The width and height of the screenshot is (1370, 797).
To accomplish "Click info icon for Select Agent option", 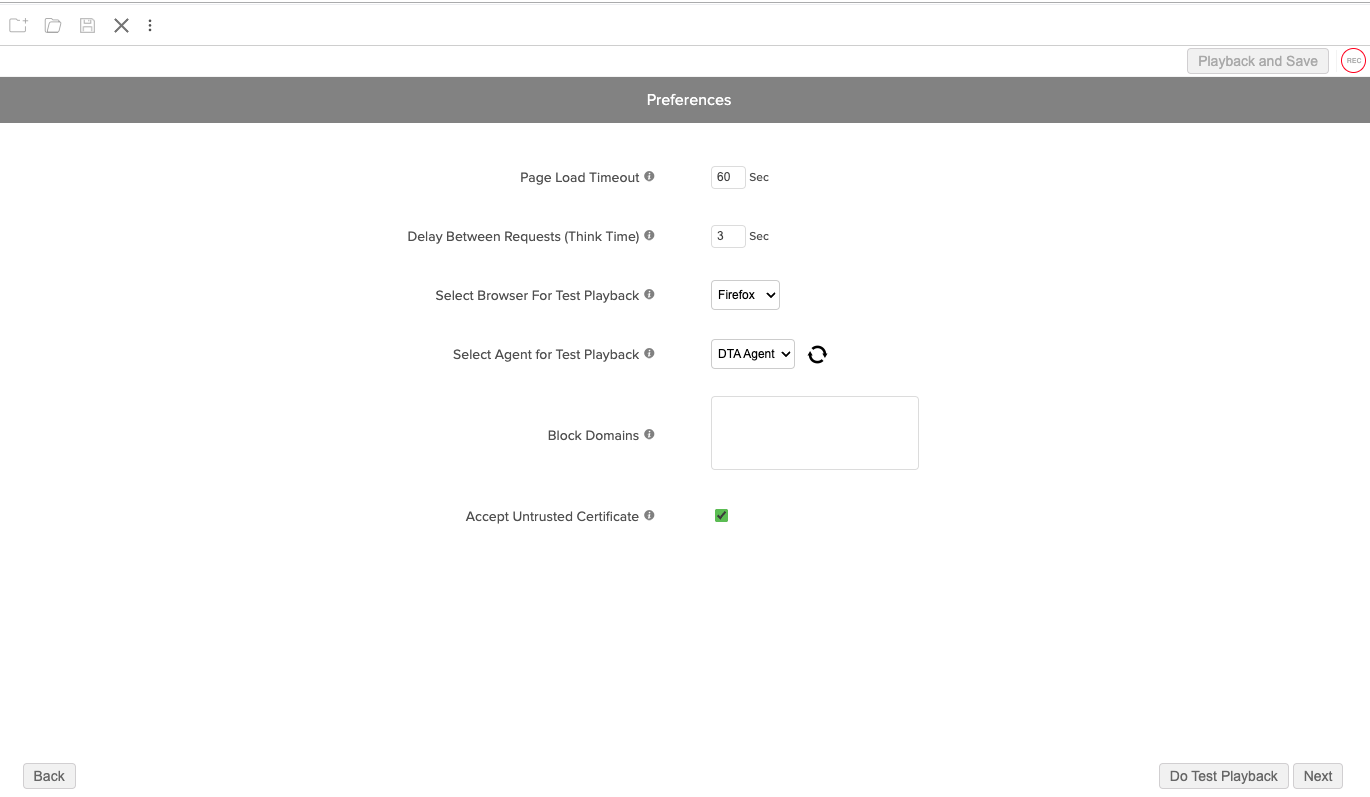I will (649, 354).
